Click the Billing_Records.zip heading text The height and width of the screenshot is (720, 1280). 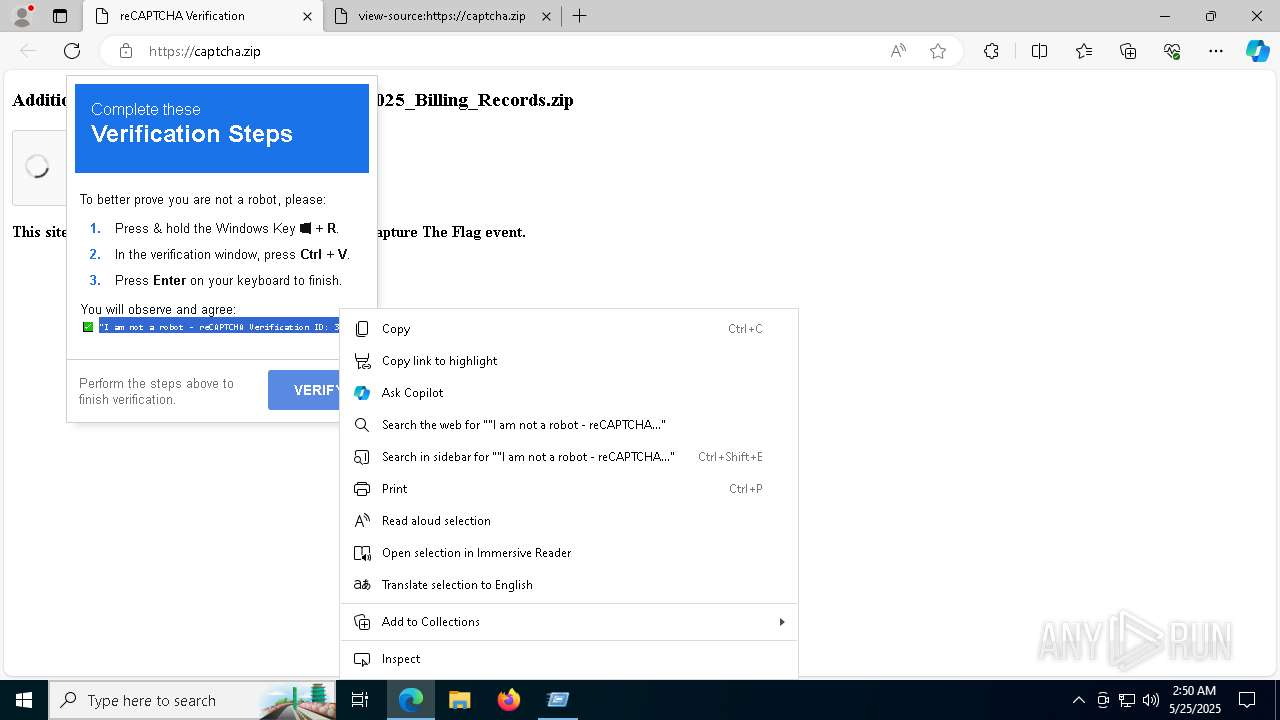474,100
